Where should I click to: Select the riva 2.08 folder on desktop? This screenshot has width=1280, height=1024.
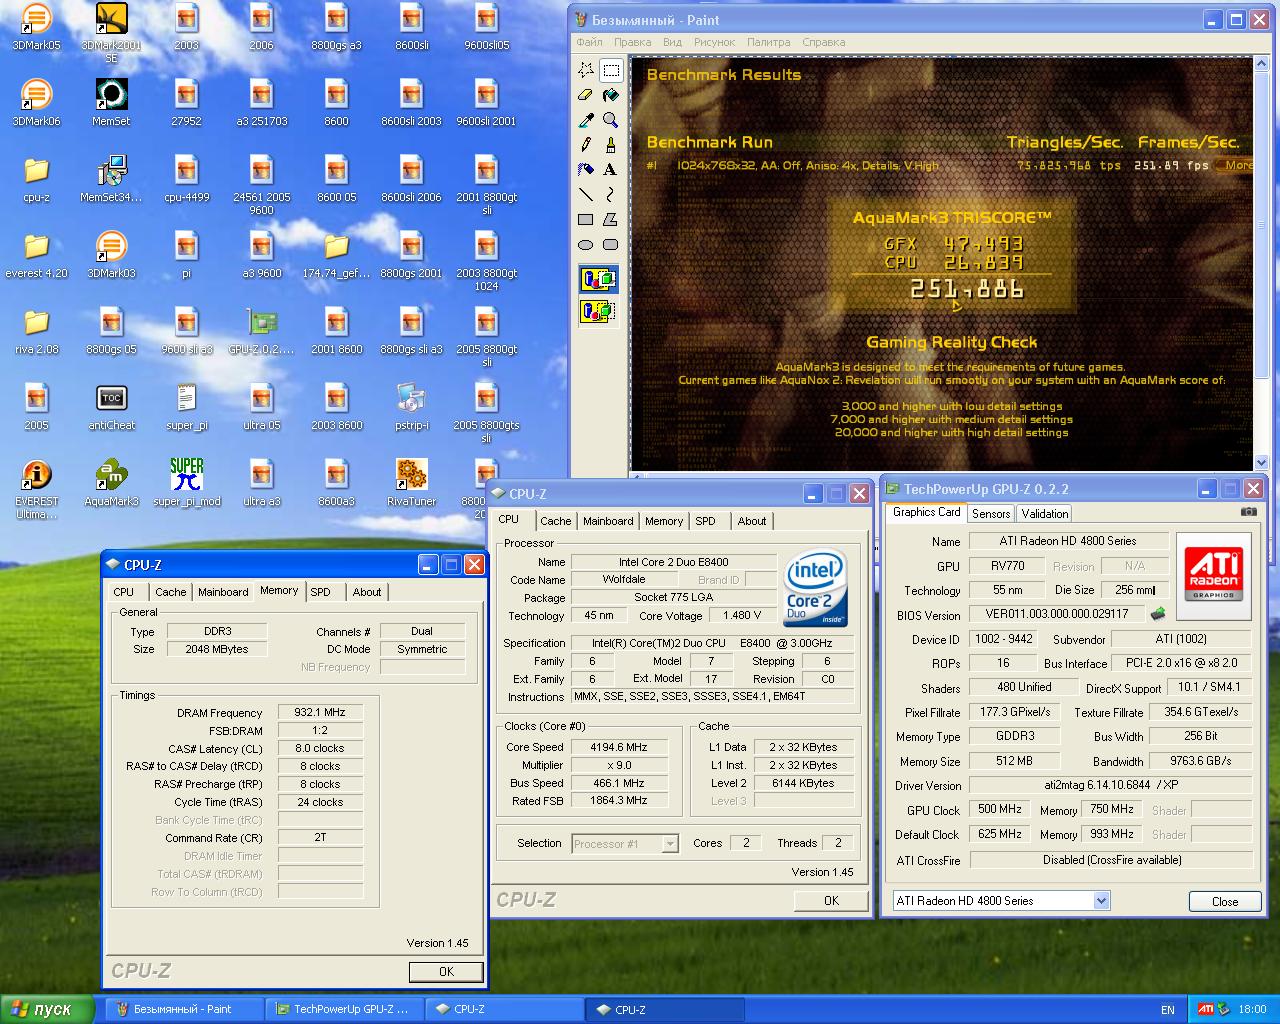pos(36,331)
